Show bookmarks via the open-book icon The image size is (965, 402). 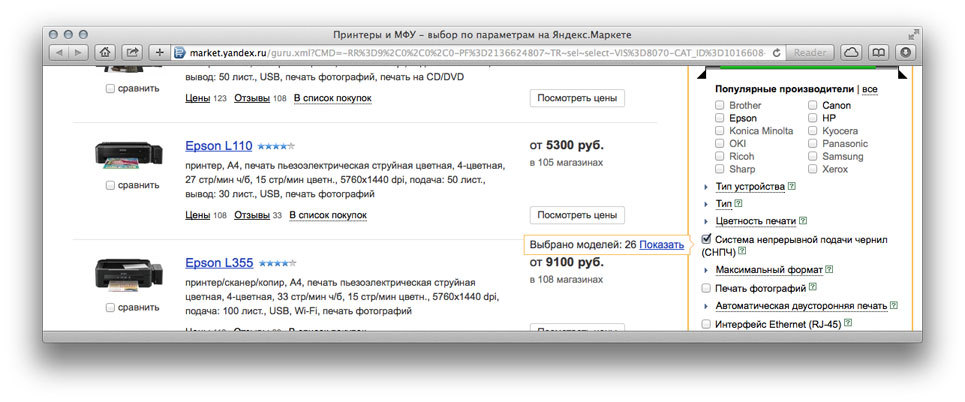tap(878, 52)
